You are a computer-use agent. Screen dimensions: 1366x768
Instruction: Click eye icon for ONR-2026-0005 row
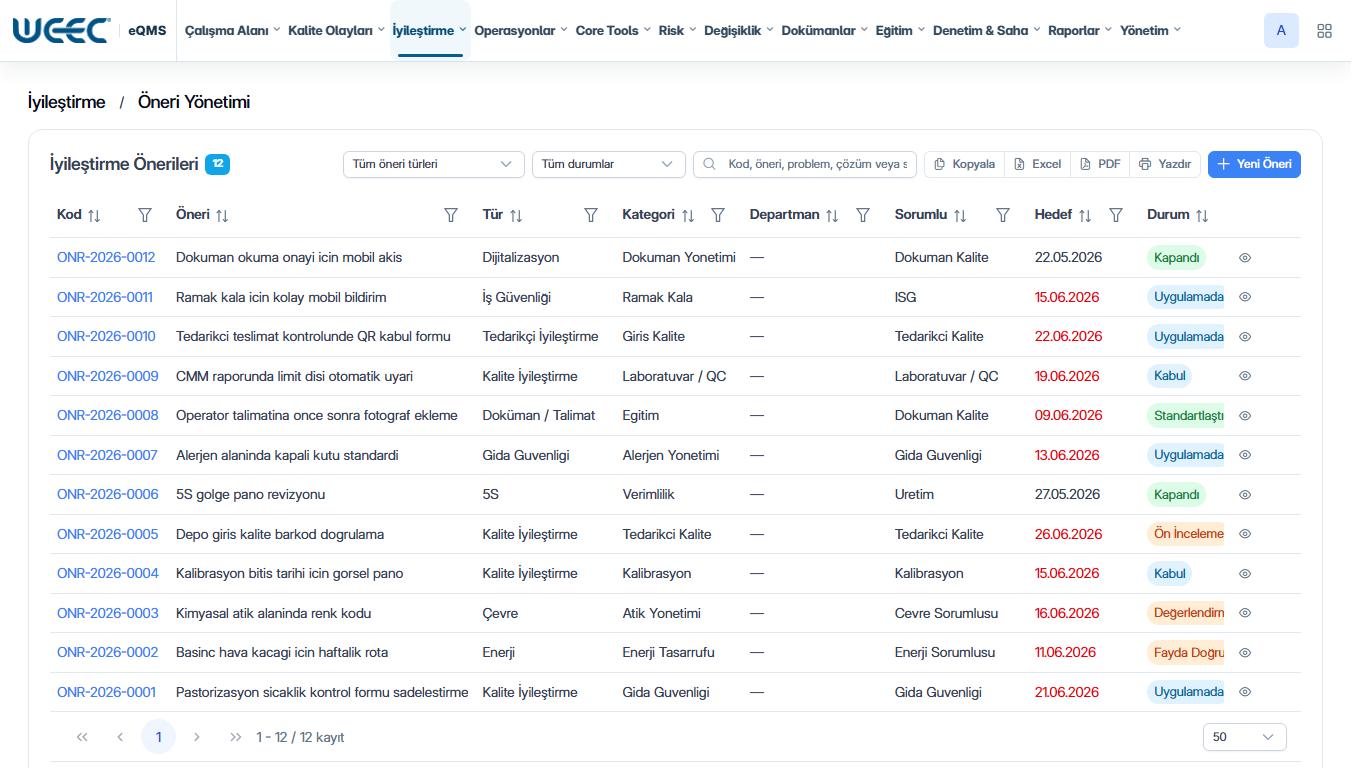1245,534
